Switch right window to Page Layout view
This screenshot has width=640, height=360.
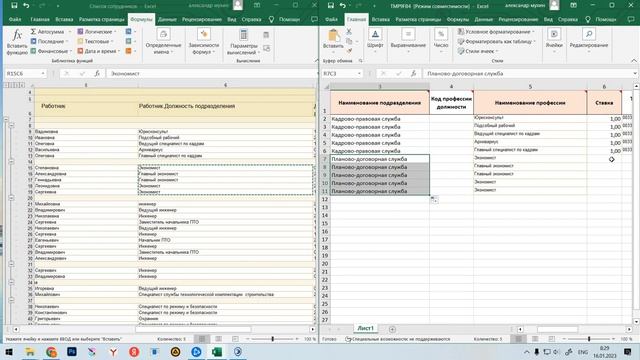(x=535, y=339)
